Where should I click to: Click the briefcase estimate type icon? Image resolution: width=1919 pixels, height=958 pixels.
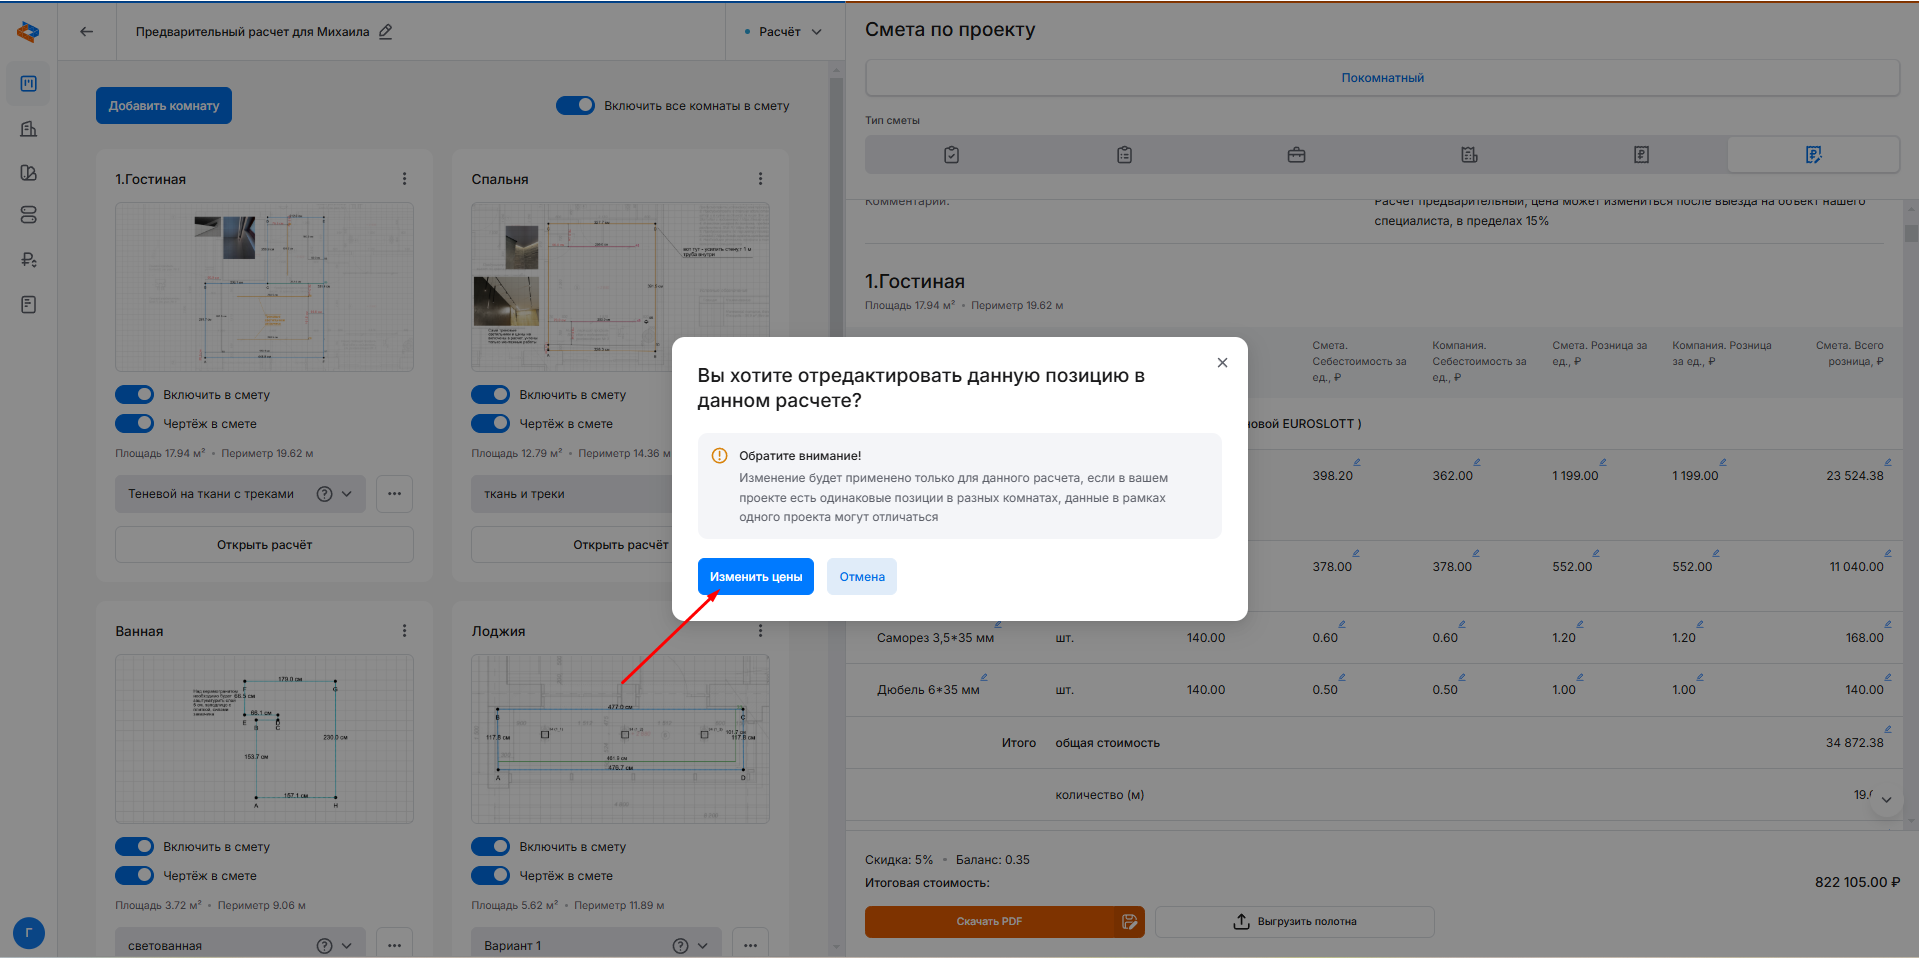1296,155
